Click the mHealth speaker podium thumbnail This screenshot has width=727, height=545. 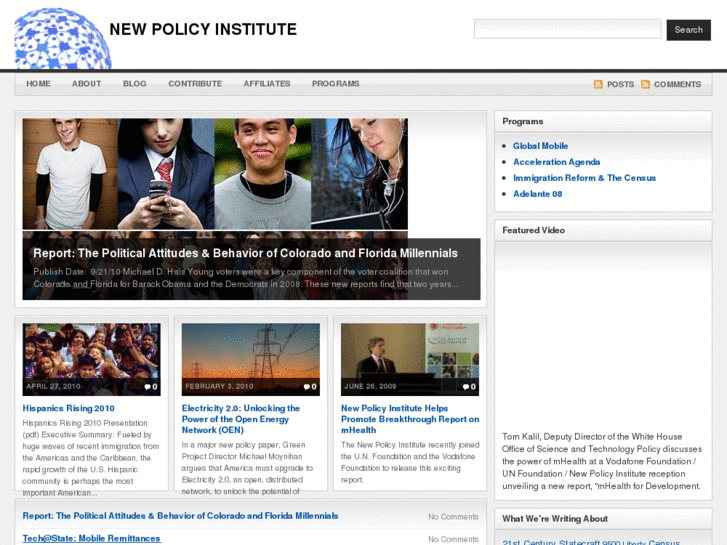[410, 359]
